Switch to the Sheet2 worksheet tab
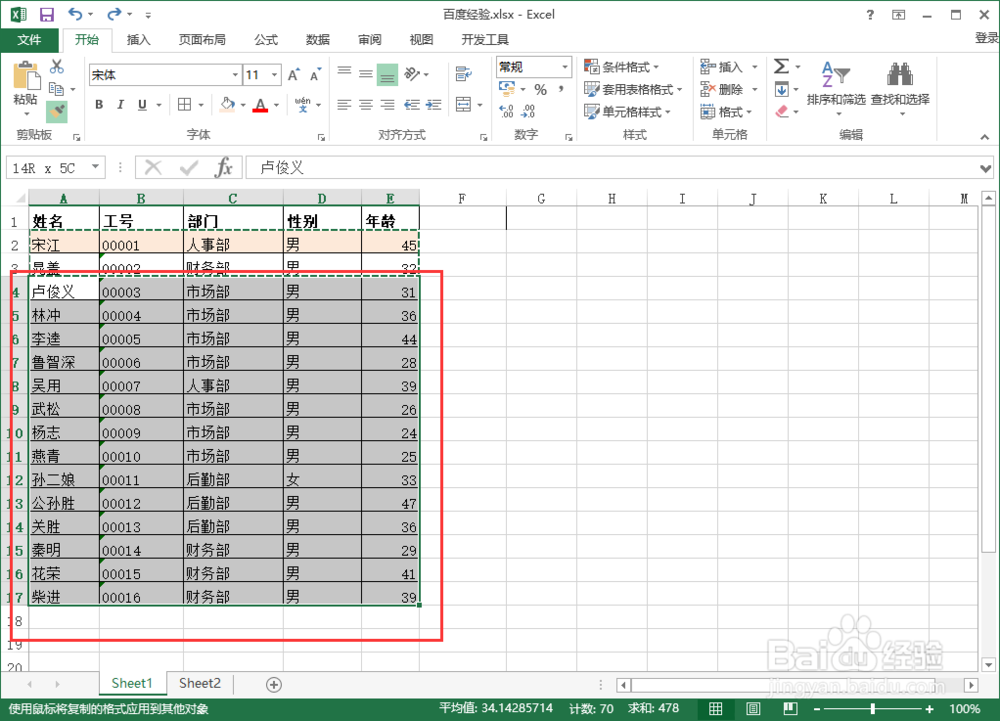 click(199, 683)
